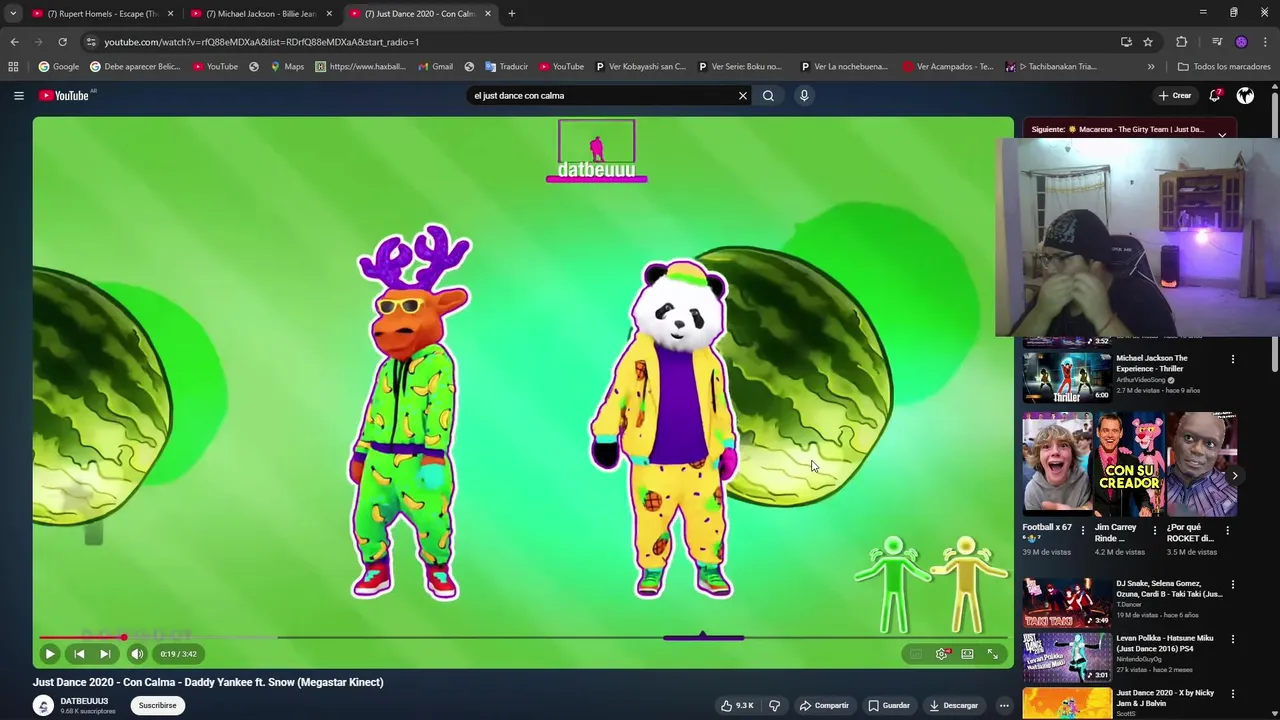Open browser apps grid icon
The height and width of the screenshot is (720, 1280).
pos(13,67)
